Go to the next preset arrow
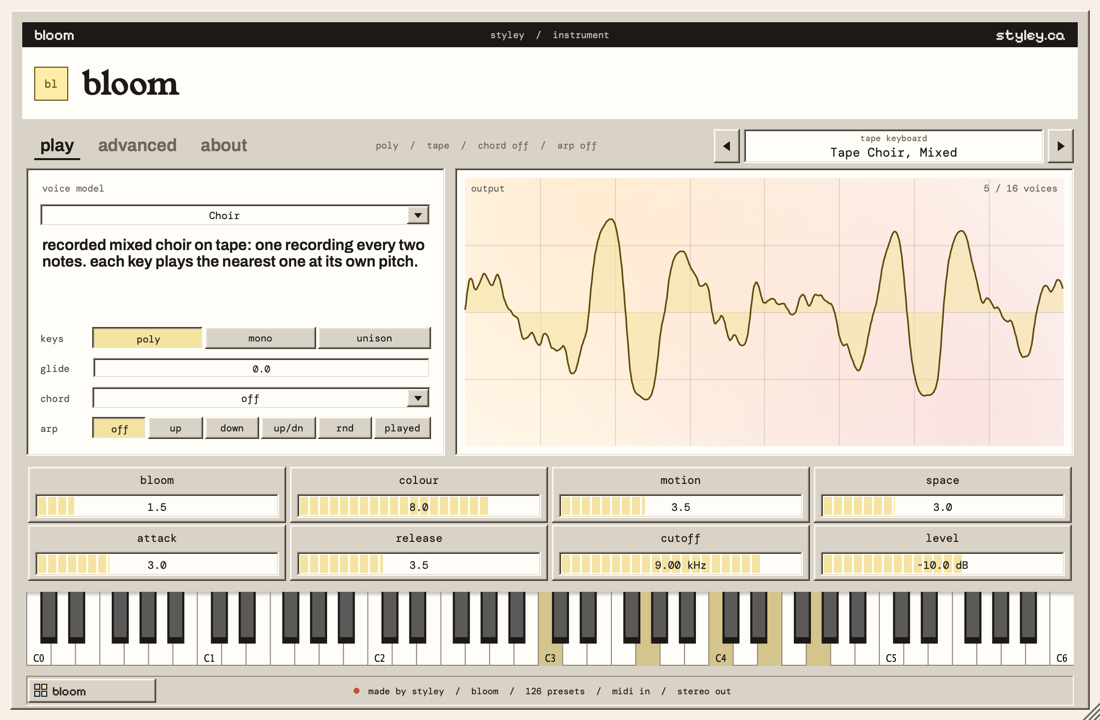This screenshot has width=1100, height=720. tap(1060, 146)
